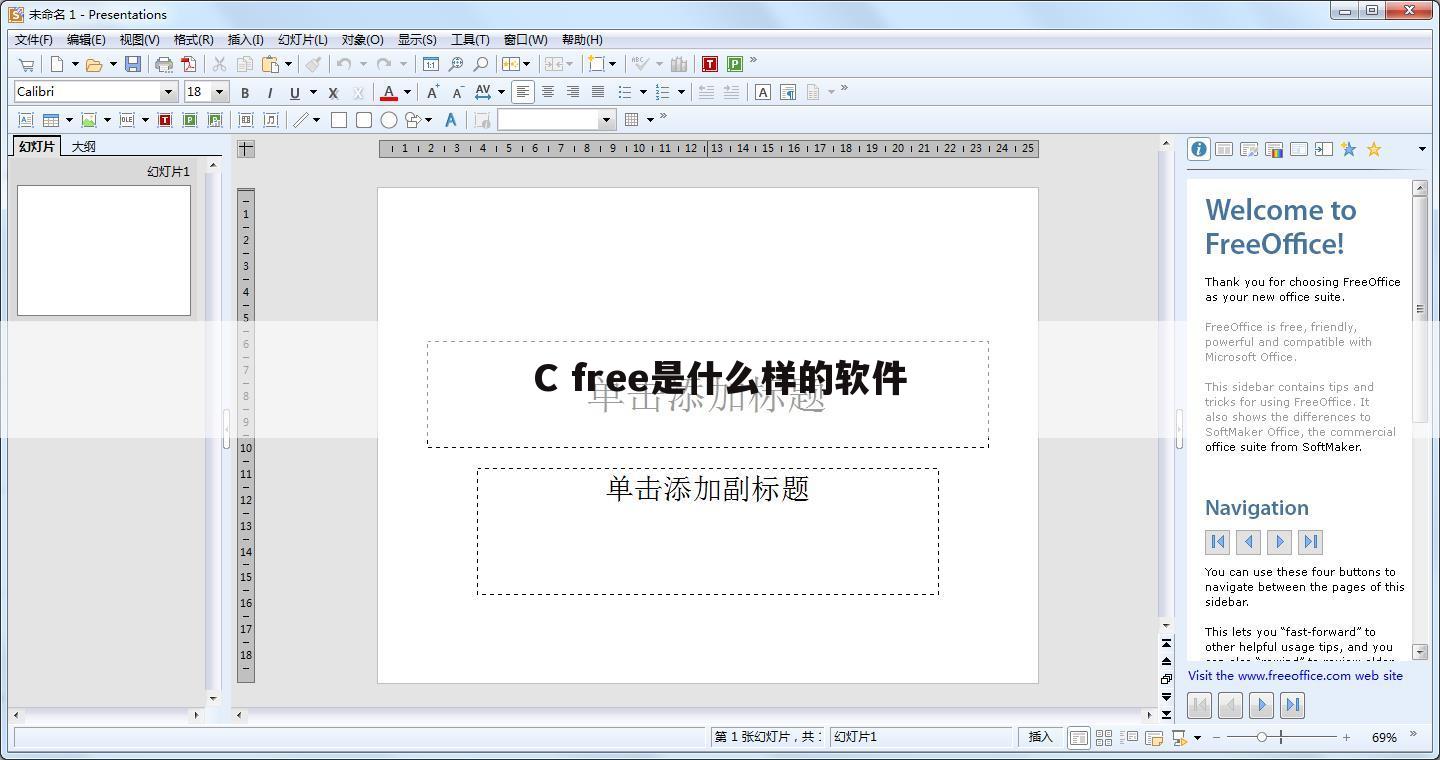Draw a rectangle with the square shape icon
This screenshot has height=760, width=1440.
coord(339,120)
